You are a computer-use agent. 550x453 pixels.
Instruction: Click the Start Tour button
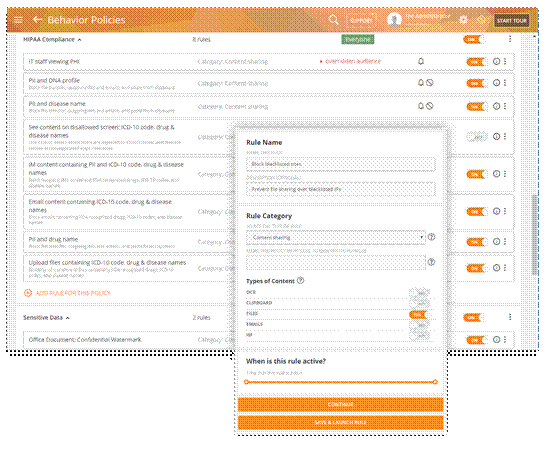click(x=511, y=20)
